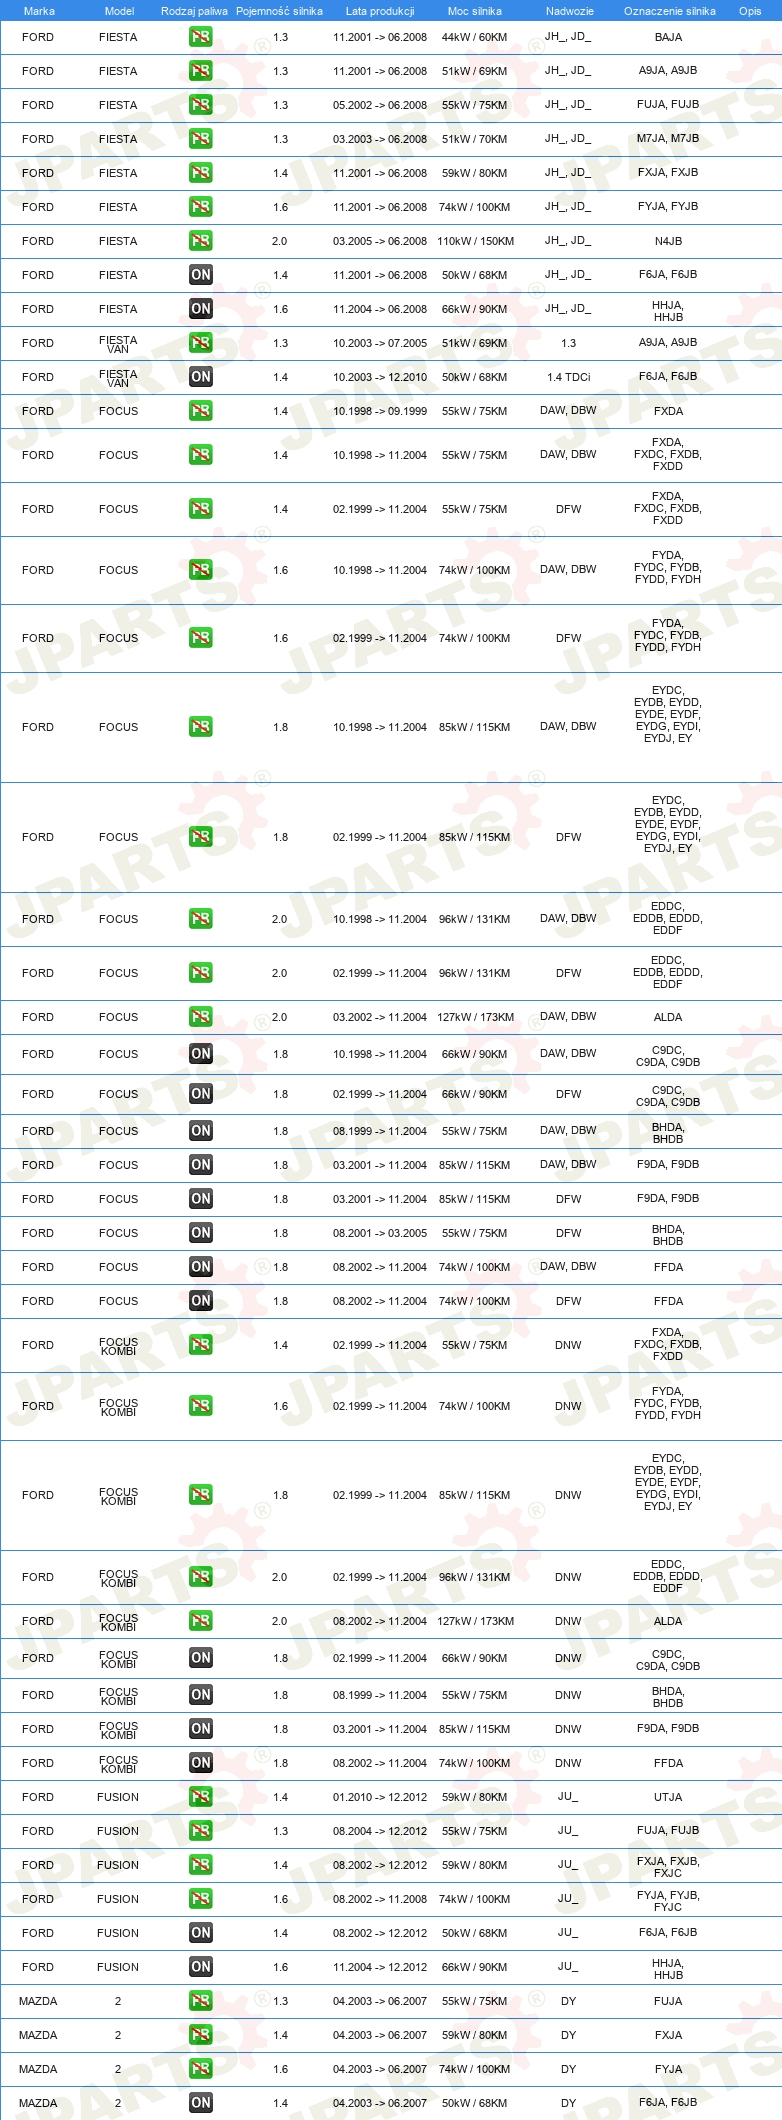
Task: Click the Lata produkcji column header
Action: pos(380,11)
